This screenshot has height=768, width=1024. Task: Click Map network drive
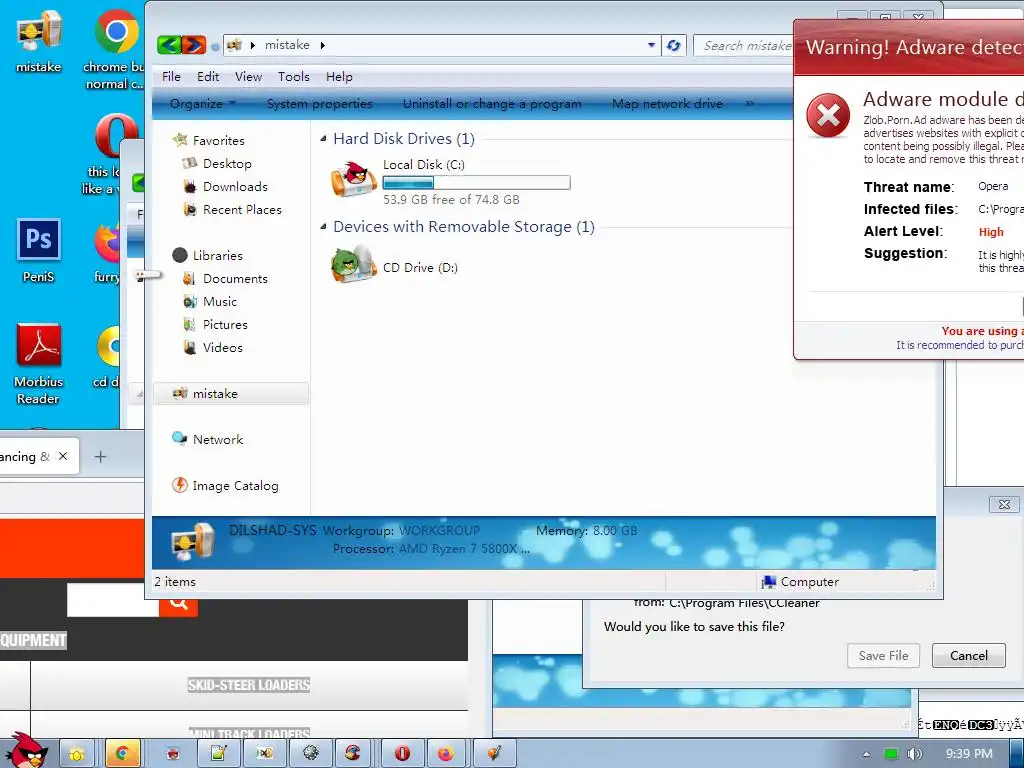tap(667, 104)
